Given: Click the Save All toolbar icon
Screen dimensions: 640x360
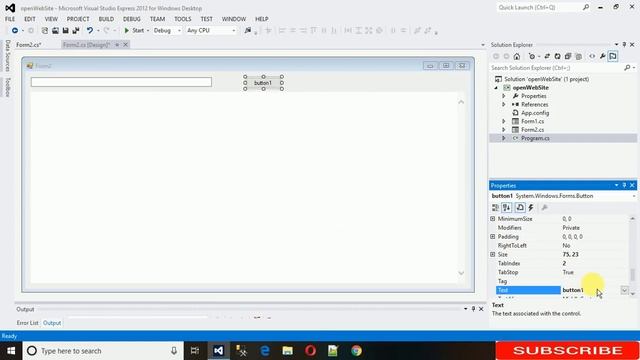Looking at the screenshot, I should 76,31.
